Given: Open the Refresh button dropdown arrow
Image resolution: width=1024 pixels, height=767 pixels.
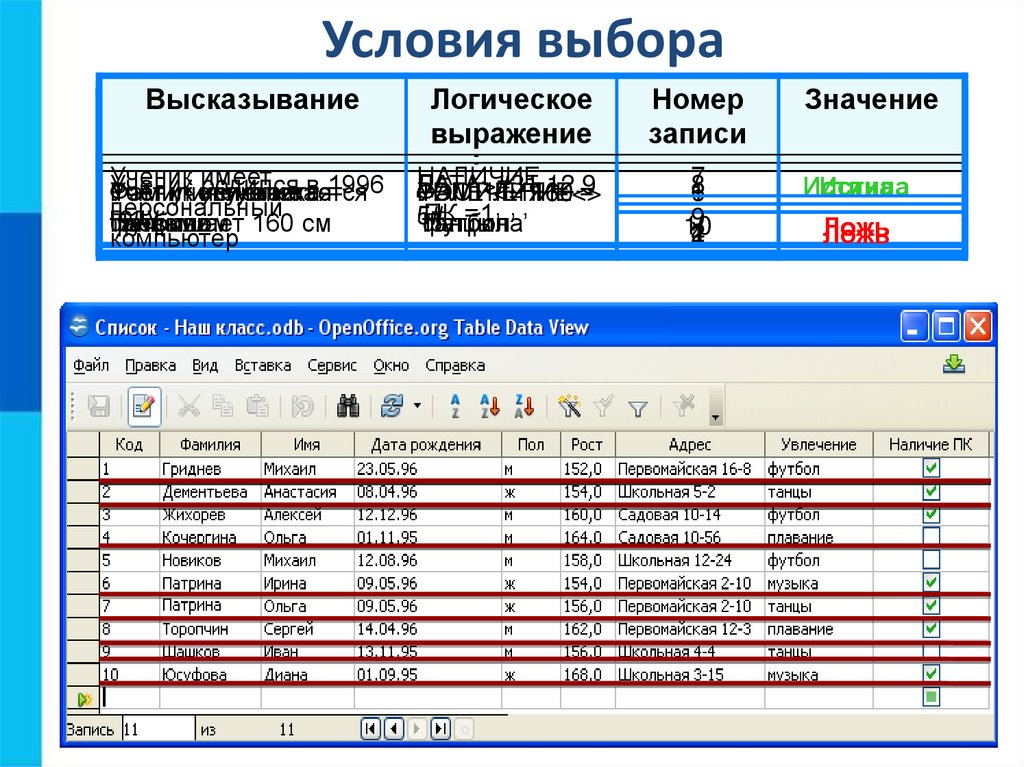Looking at the screenshot, I should [x=417, y=407].
